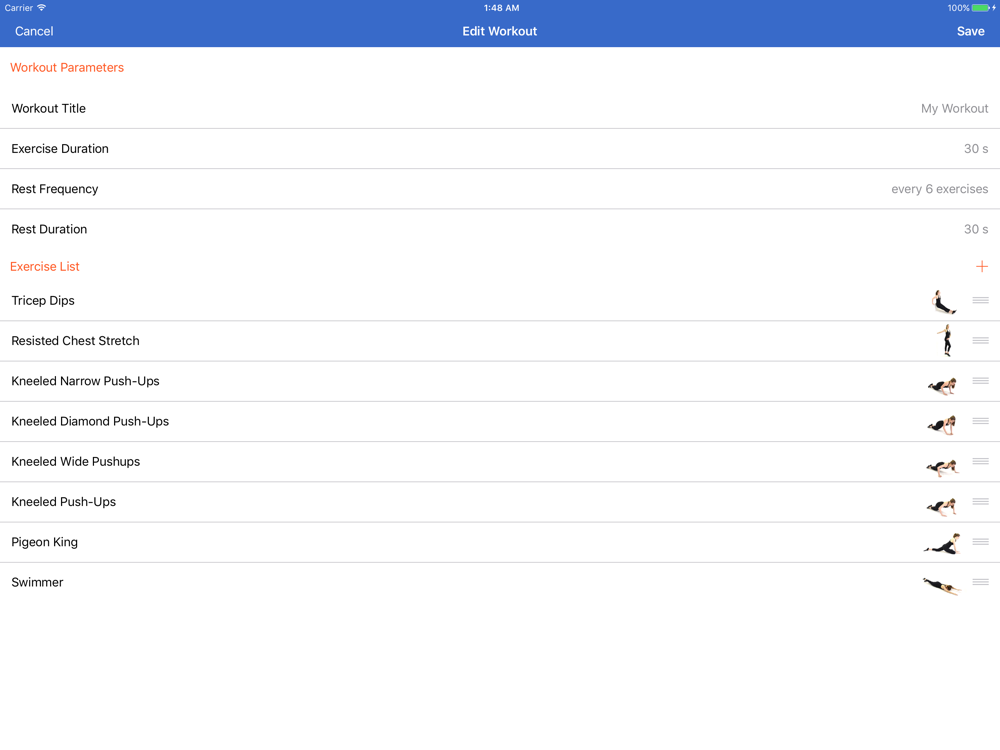The width and height of the screenshot is (1000, 750).
Task: Tap the Swimmer exercise thumbnail image
Action: [942, 585]
